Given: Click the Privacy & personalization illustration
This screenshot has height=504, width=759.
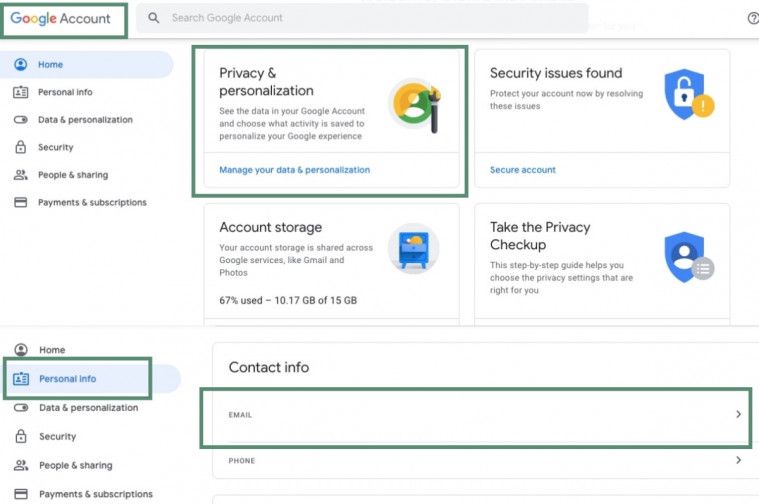Looking at the screenshot, I should click(414, 105).
